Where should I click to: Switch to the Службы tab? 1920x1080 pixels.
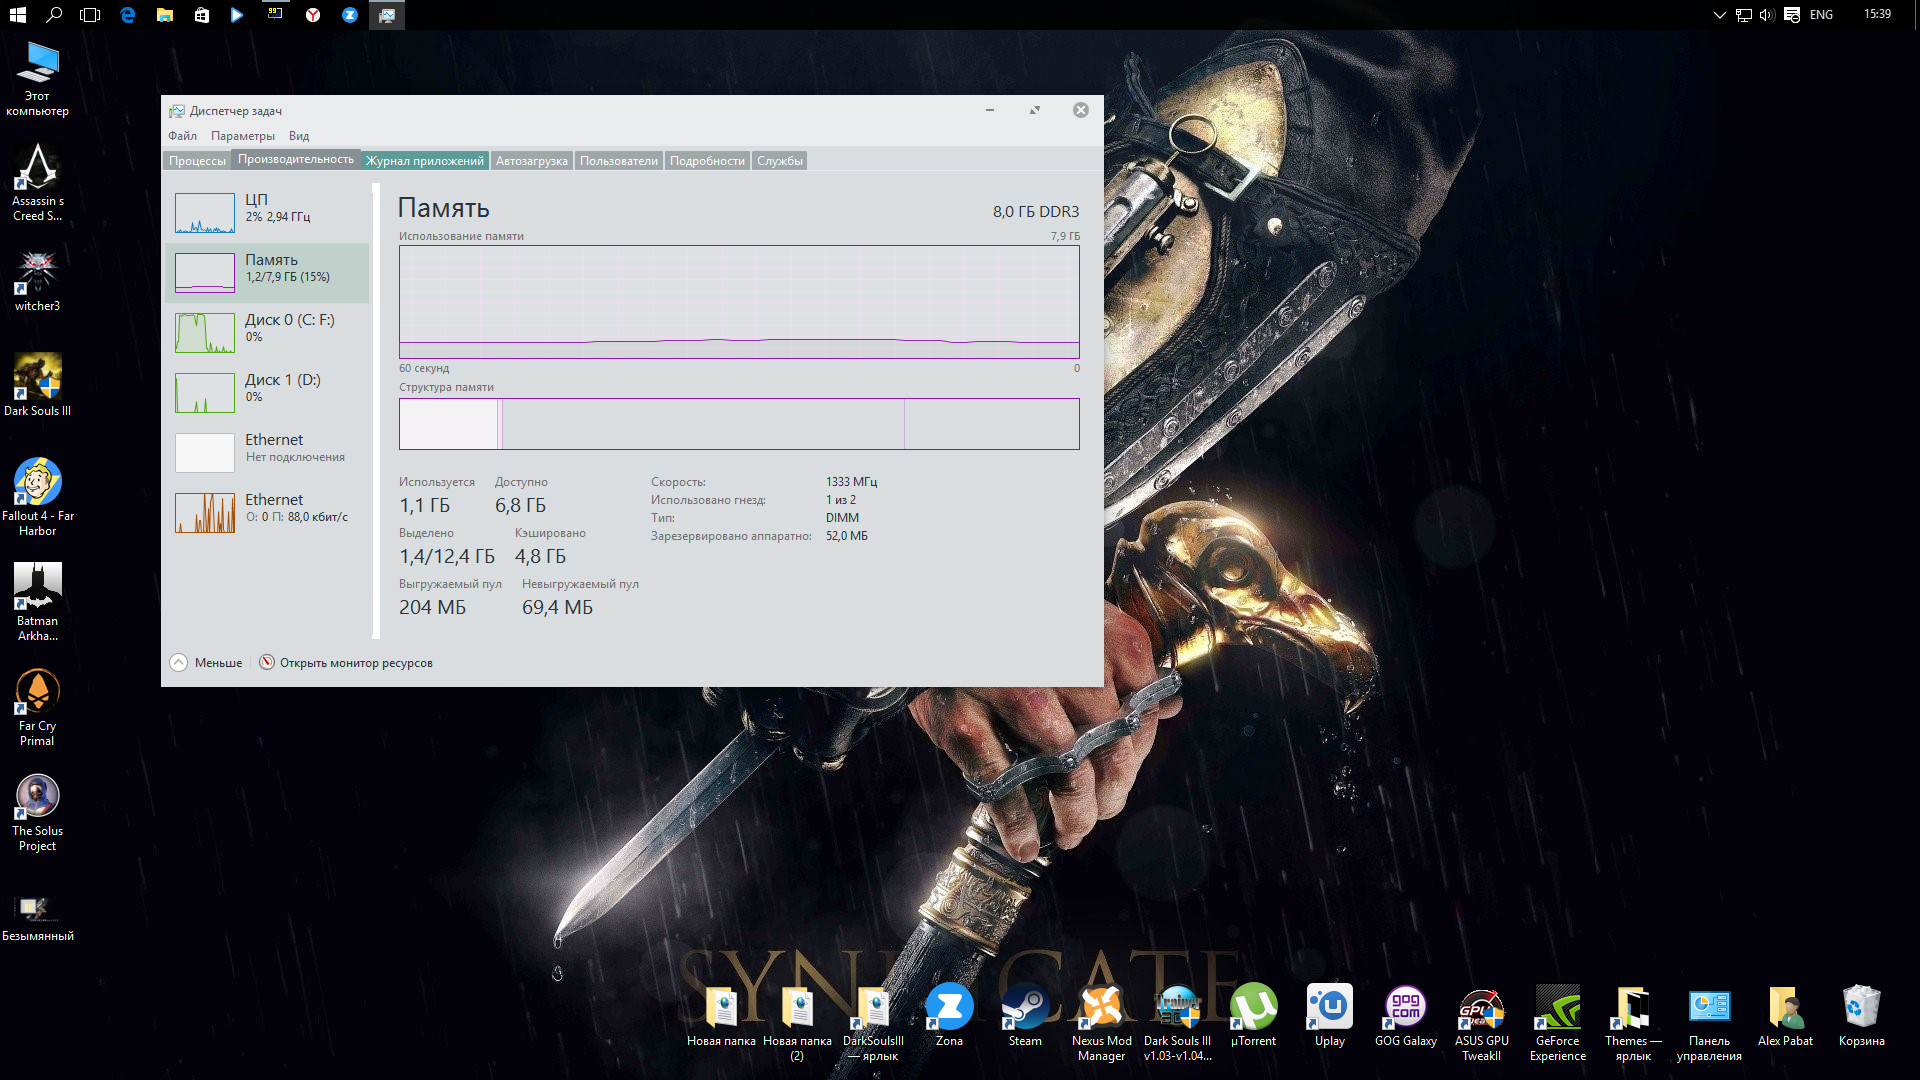click(x=779, y=161)
